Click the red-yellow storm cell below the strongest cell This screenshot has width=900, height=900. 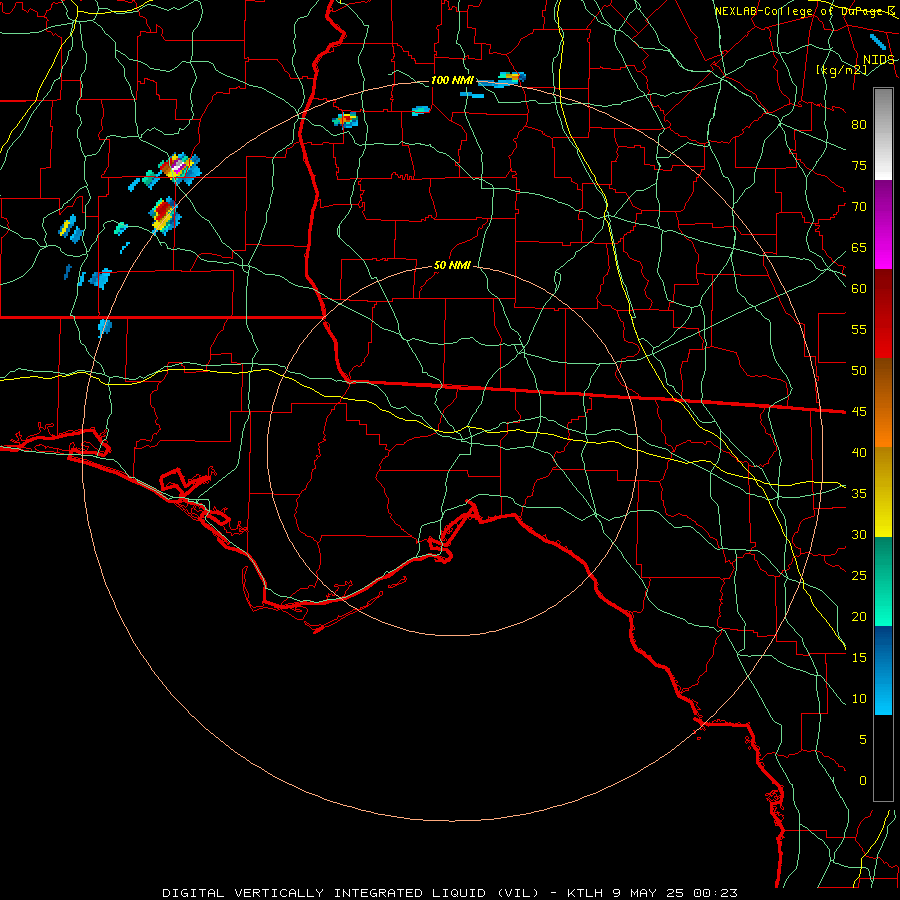pos(164,215)
